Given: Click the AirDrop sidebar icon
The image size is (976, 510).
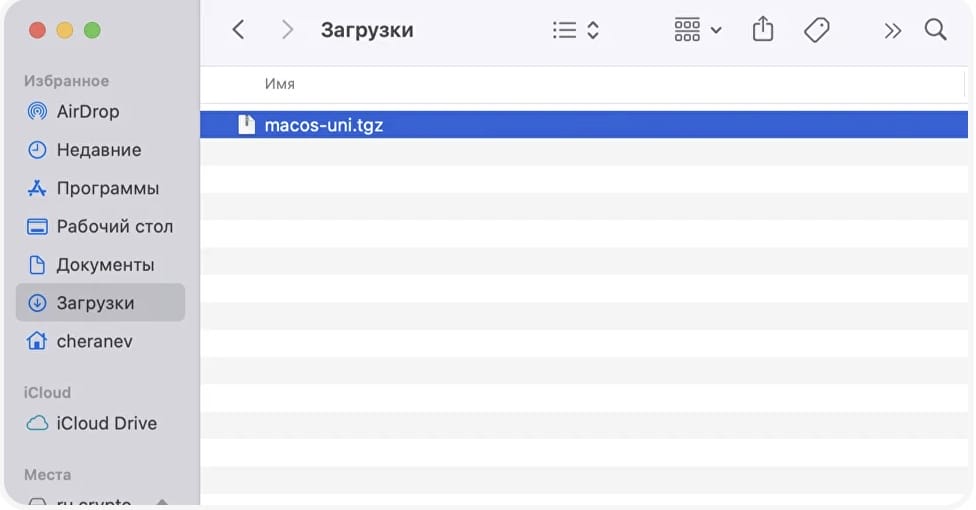Looking at the screenshot, I should coord(37,112).
